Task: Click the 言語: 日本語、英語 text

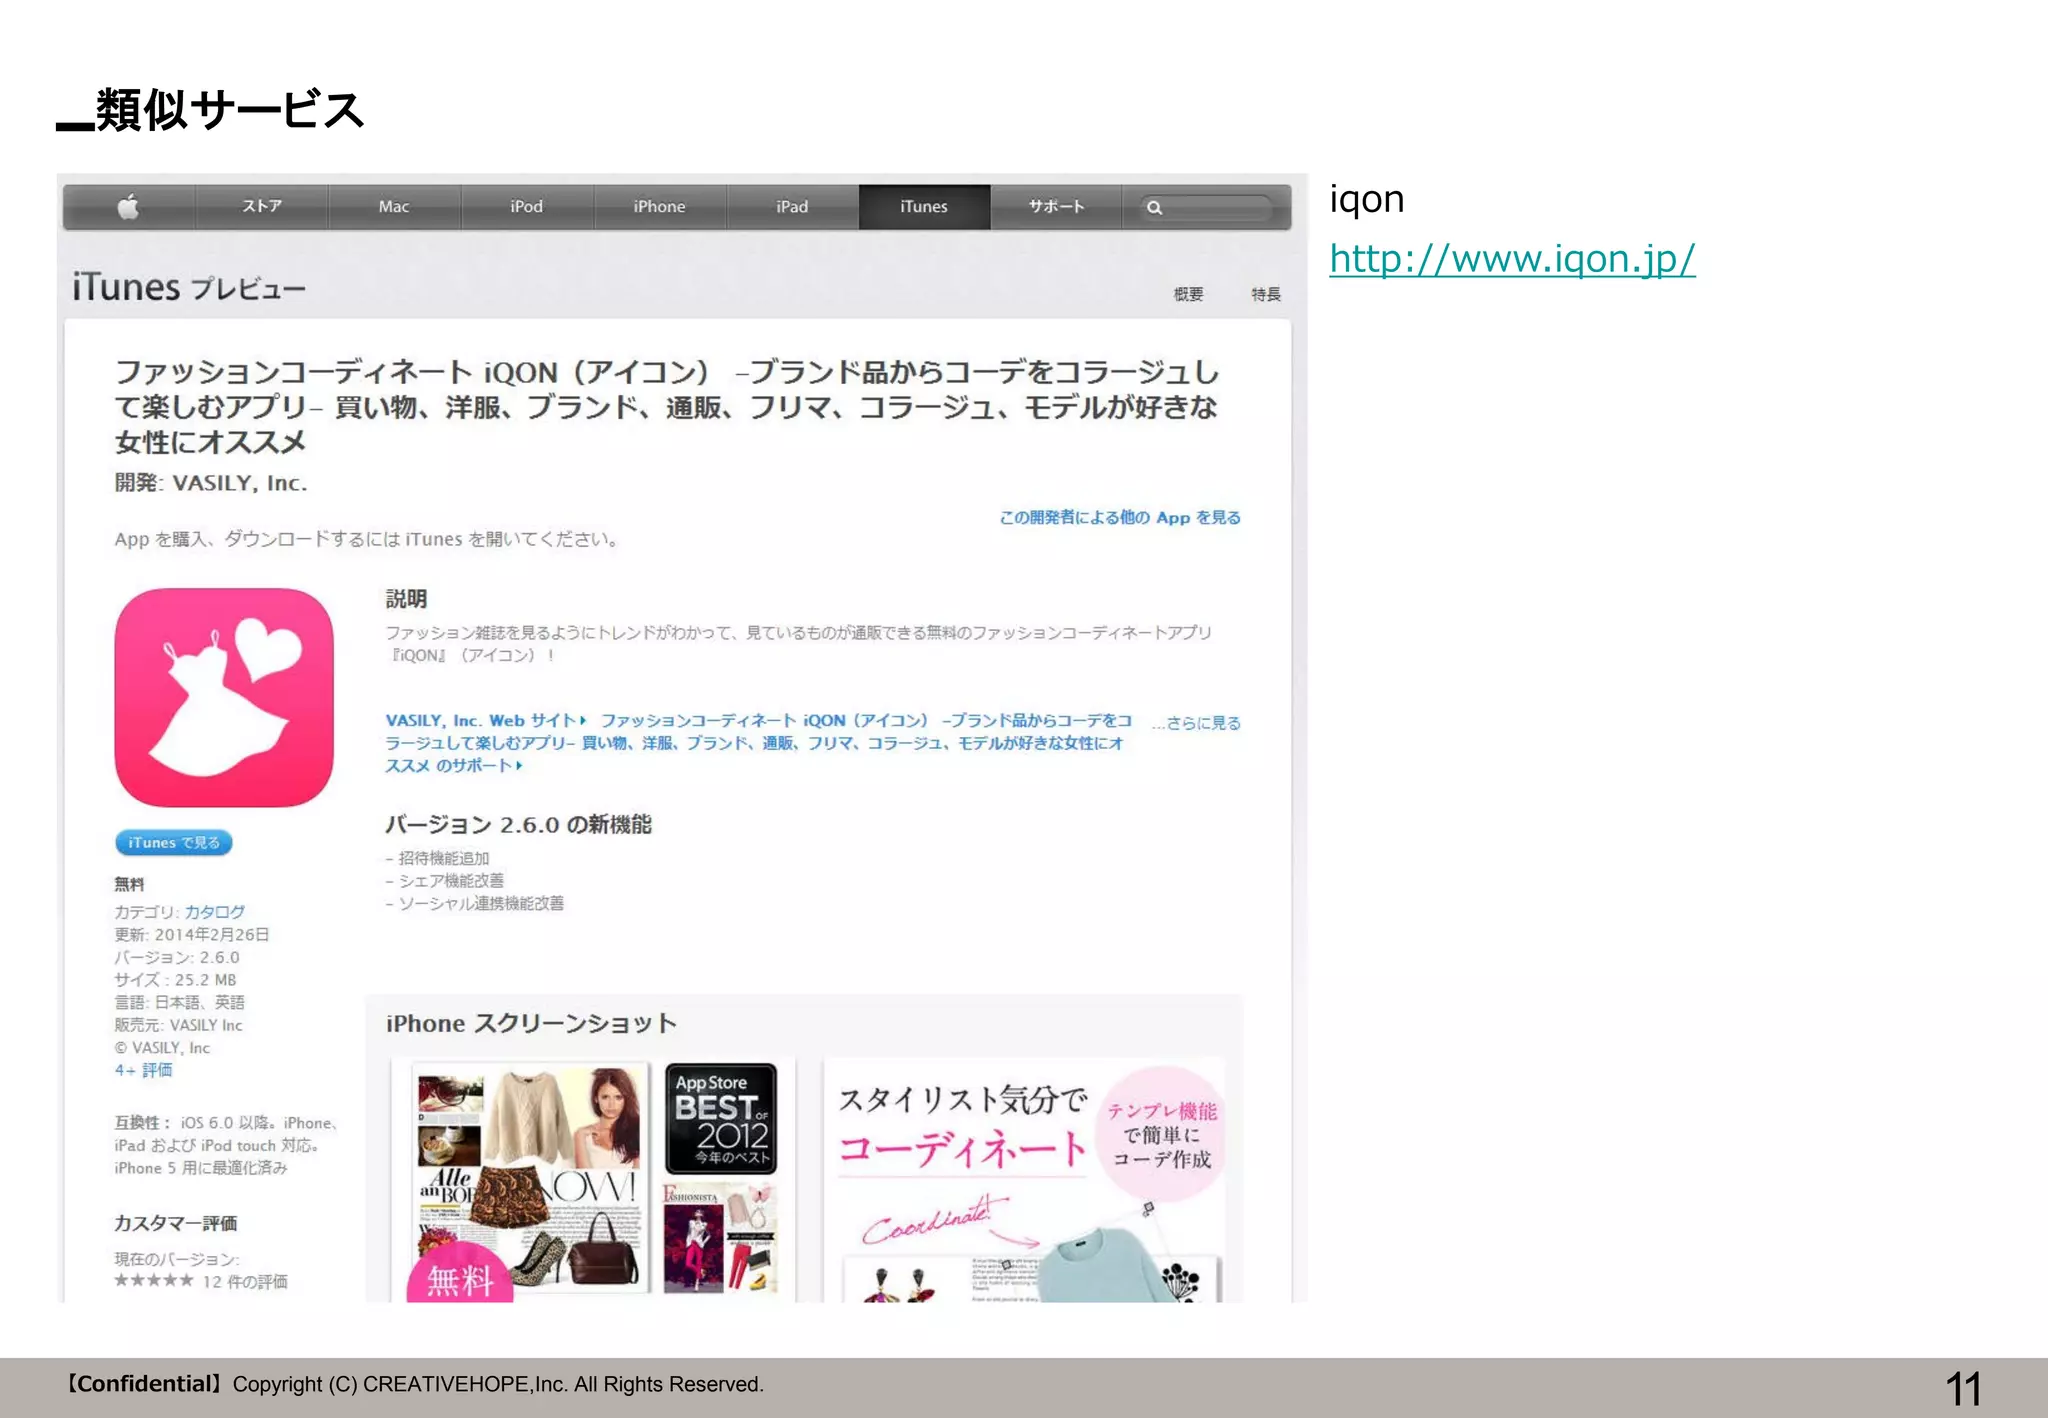Action: coord(179,1002)
